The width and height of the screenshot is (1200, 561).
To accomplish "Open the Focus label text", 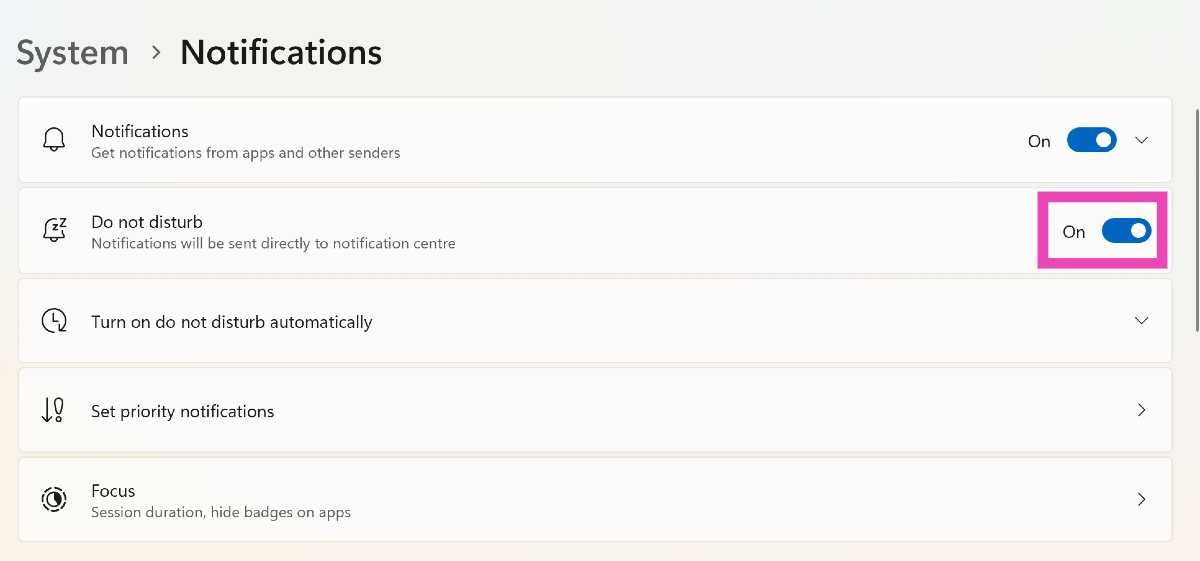I will pos(113,491).
